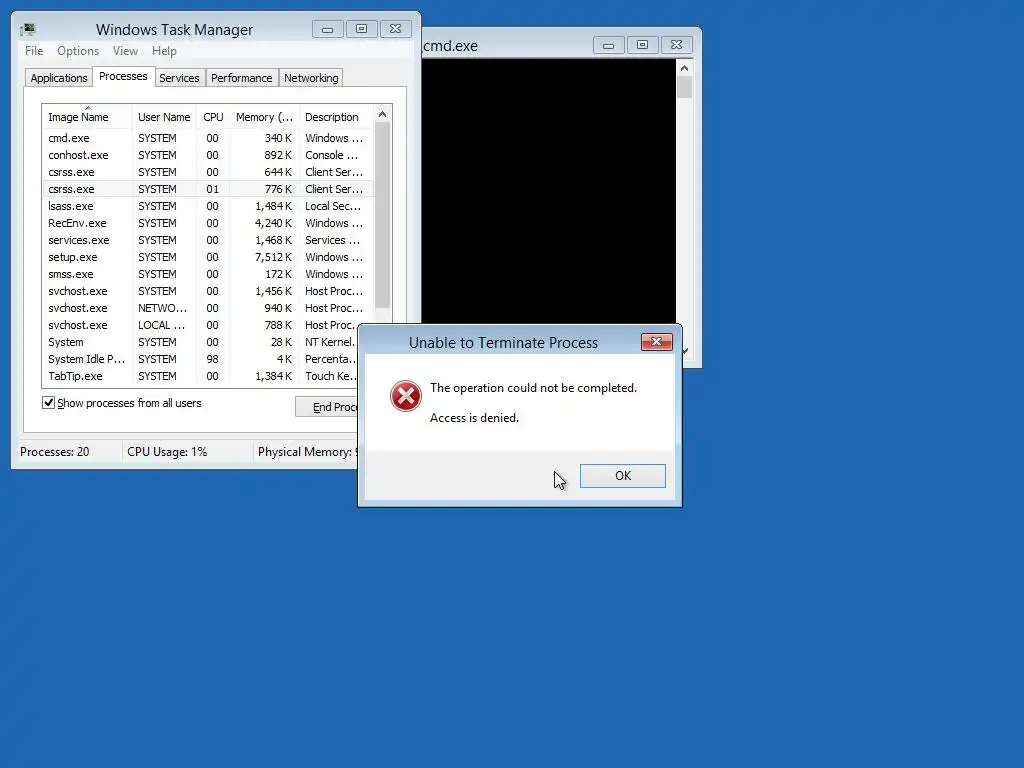Image resolution: width=1024 pixels, height=768 pixels.
Task: Switch to the Applications tab
Action: point(59,78)
